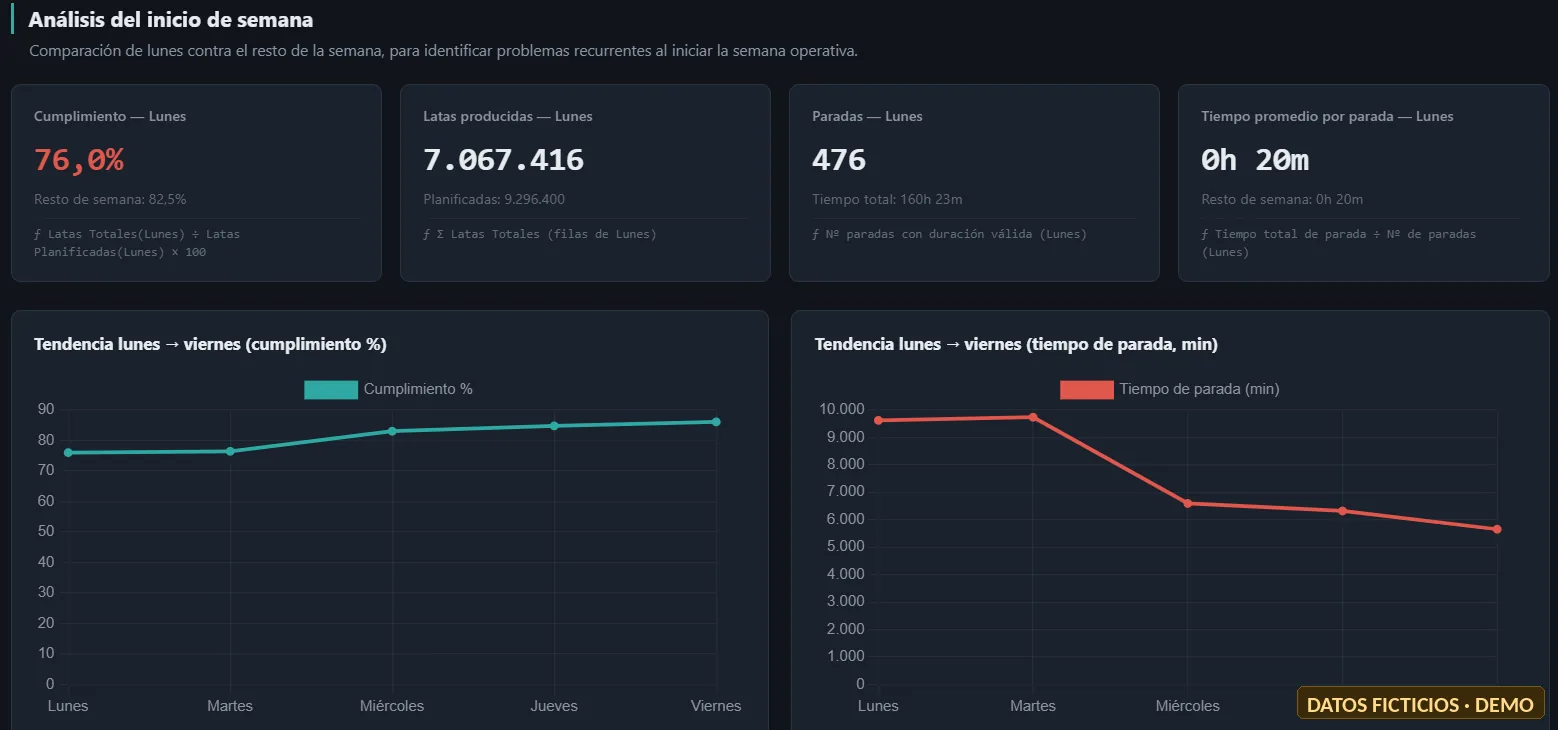
Task: Click the 7.067.416 cans produced value
Action: click(x=503, y=160)
